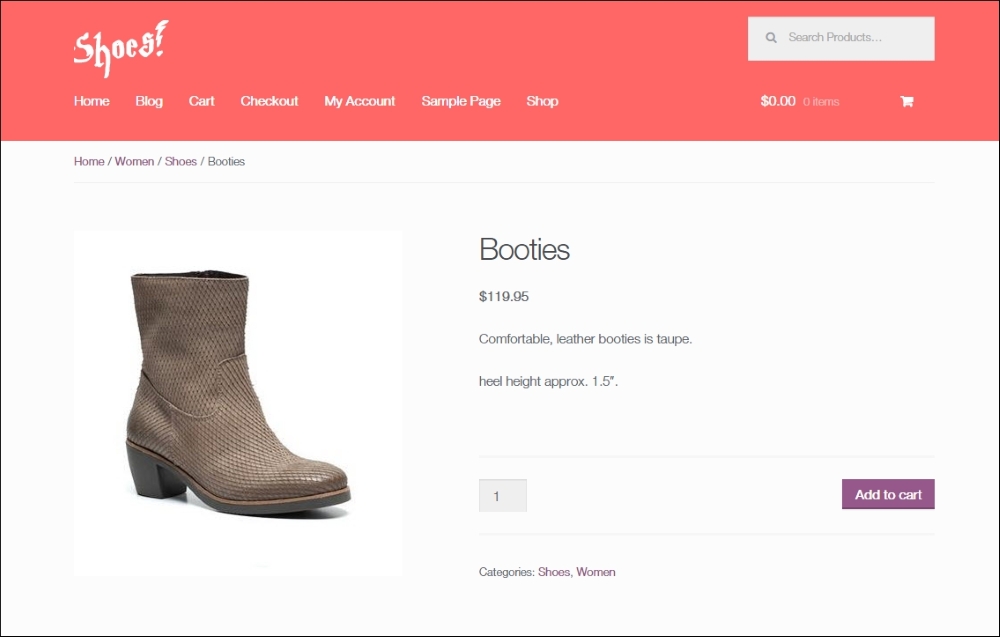The height and width of the screenshot is (637, 1000).
Task: Click the search magnifier icon
Action: click(x=771, y=38)
